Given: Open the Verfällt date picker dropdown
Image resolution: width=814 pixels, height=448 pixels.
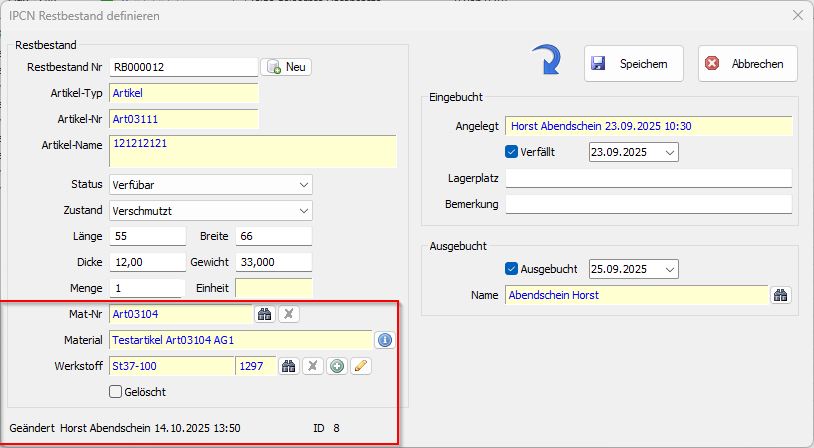Looking at the screenshot, I should click(668, 152).
